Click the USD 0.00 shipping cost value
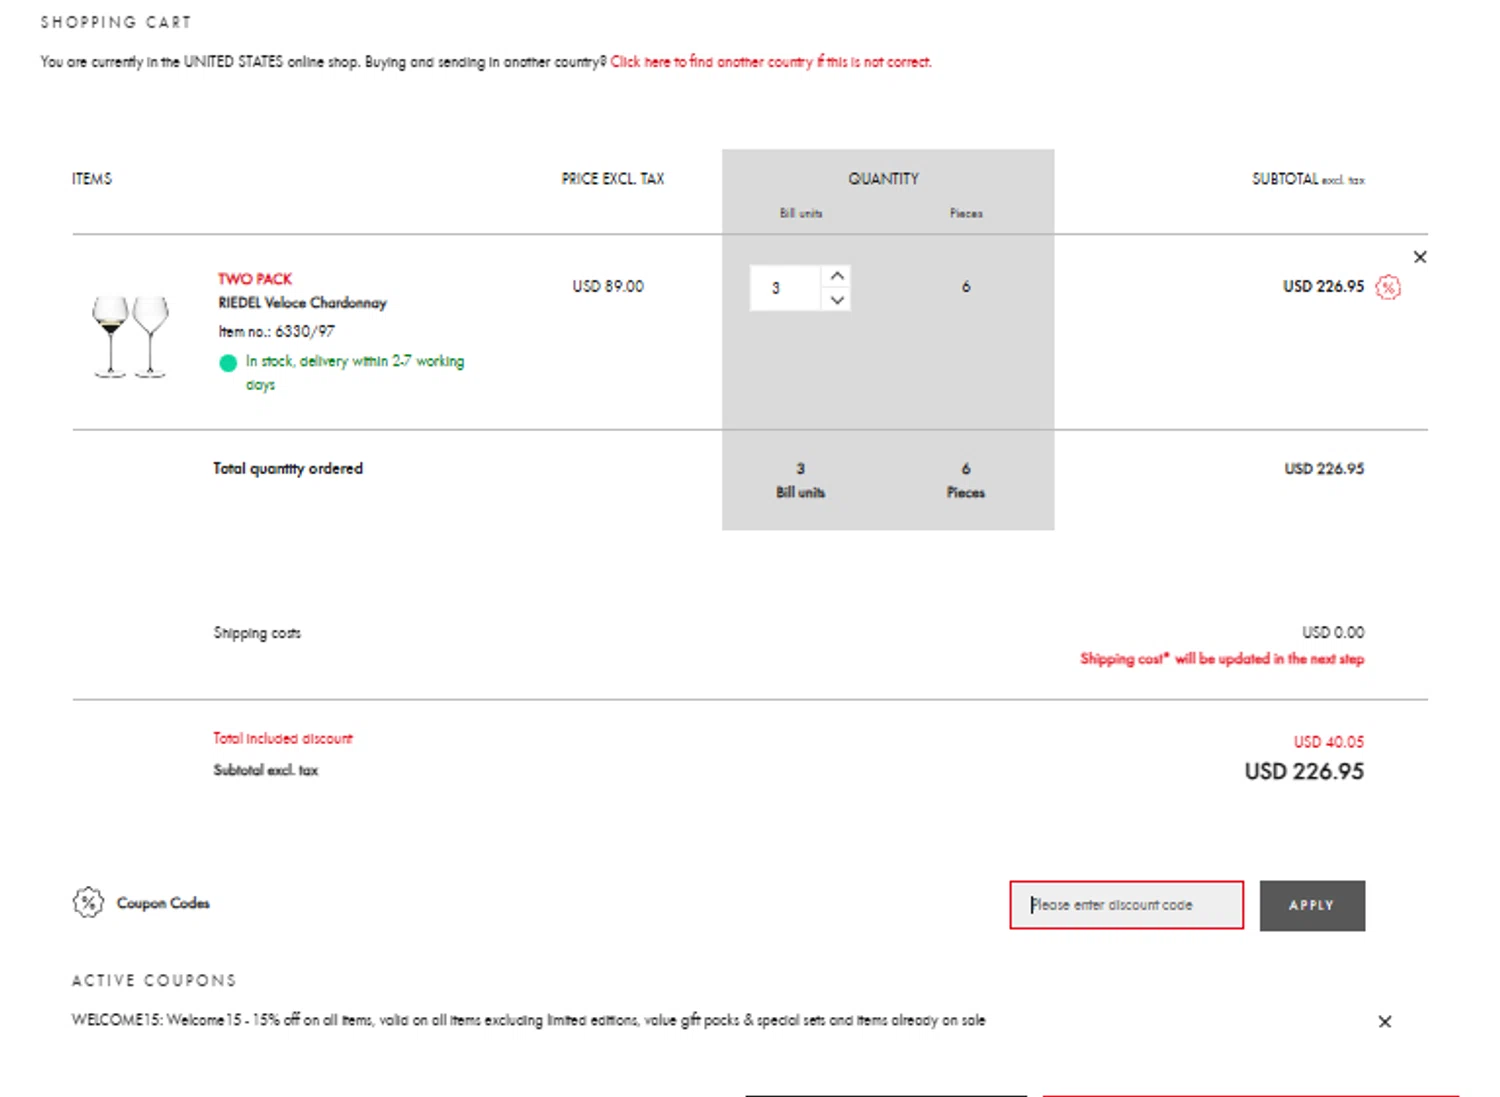 pos(1333,632)
